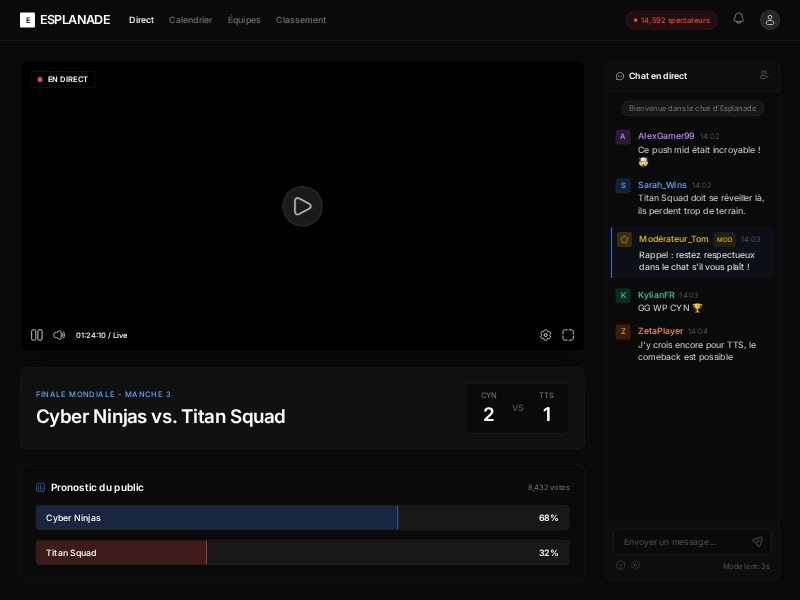800x600 pixels.
Task: Open video player settings gear
Action: pyautogui.click(x=545, y=335)
